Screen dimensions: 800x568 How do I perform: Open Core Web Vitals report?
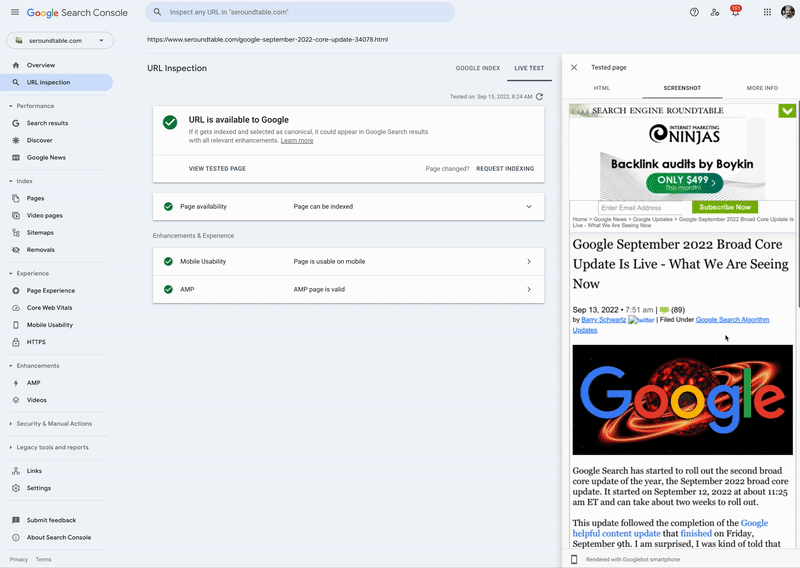49,308
